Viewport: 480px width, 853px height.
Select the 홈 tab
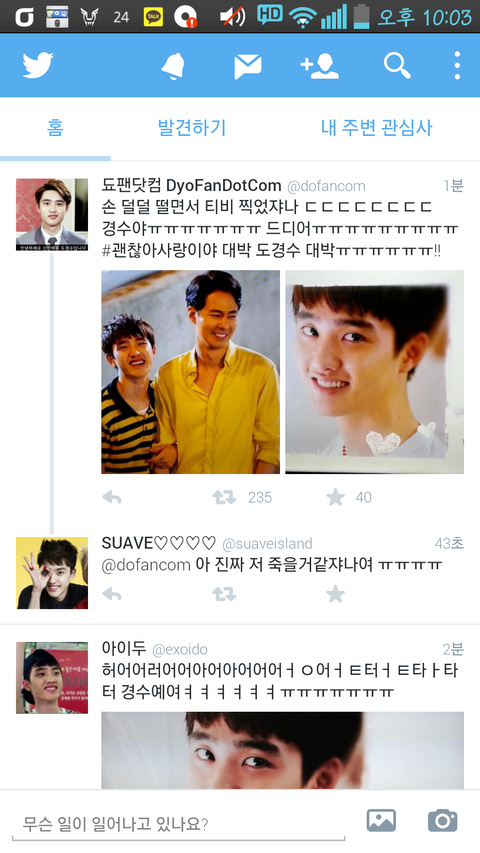(x=55, y=127)
